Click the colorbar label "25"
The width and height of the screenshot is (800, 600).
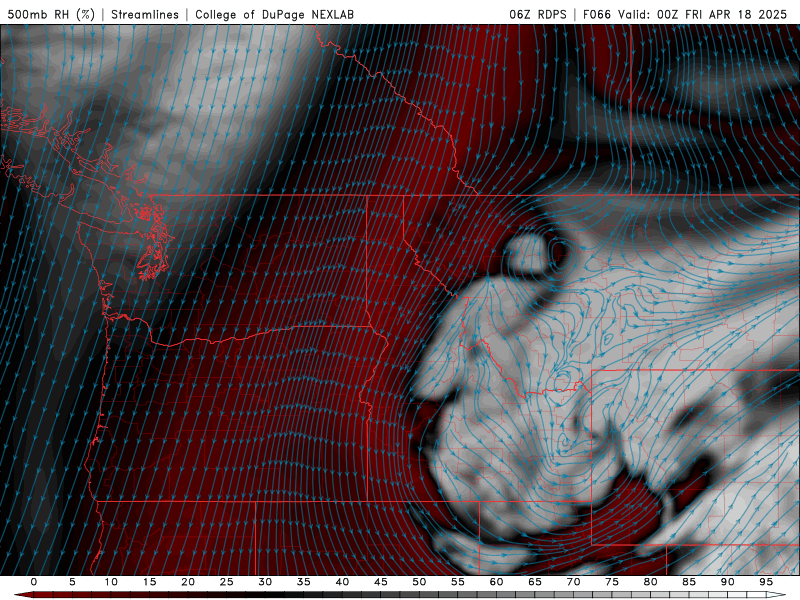[227, 582]
